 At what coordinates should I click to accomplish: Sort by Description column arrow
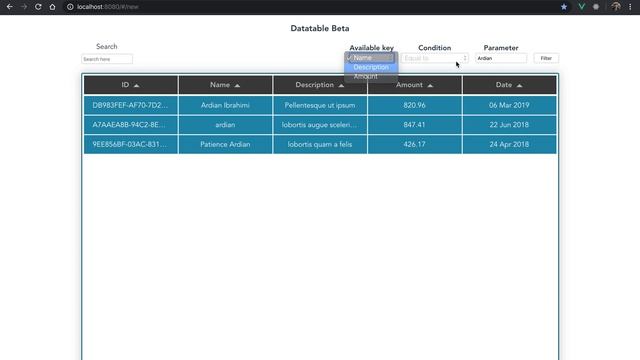click(341, 85)
